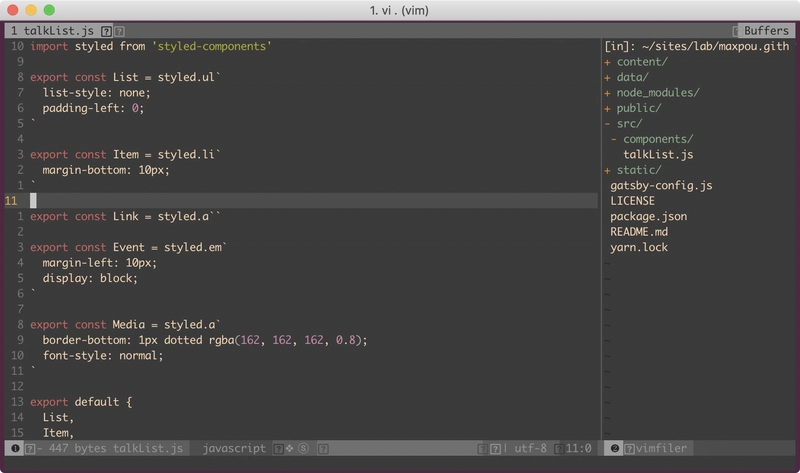Click the padding-left: 0; line
This screenshot has height=473, width=800.
[x=93, y=108]
